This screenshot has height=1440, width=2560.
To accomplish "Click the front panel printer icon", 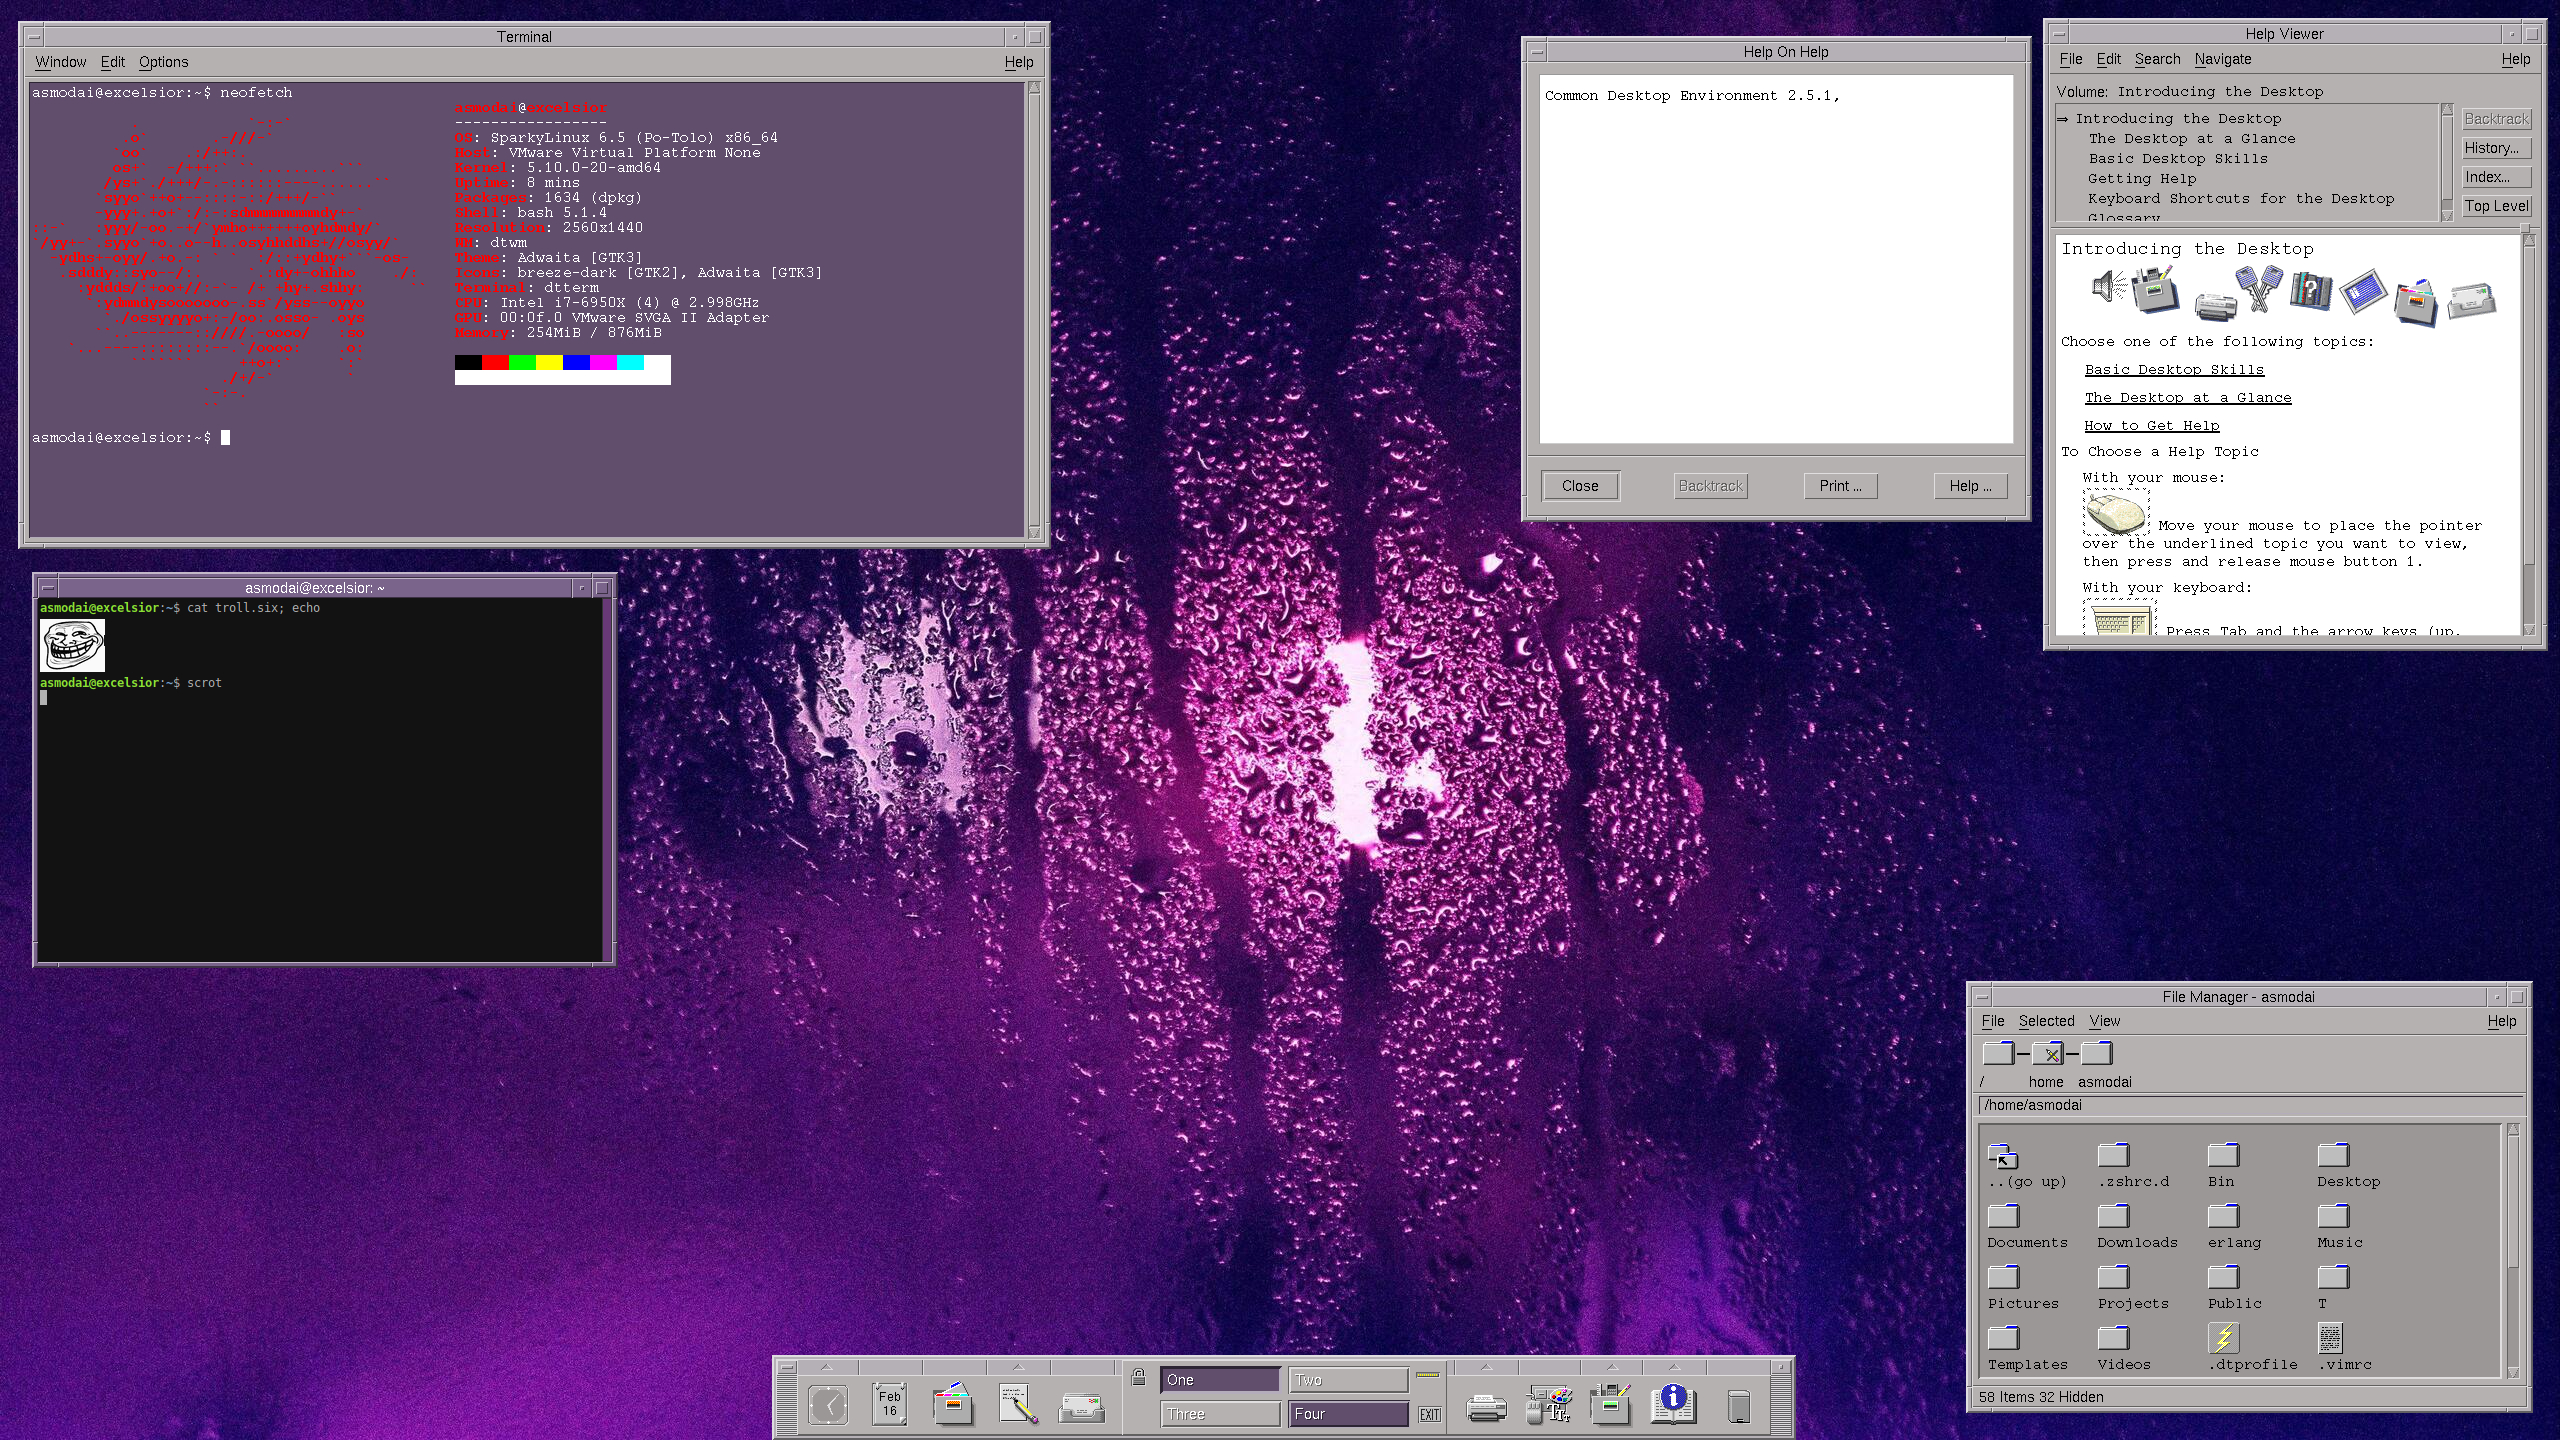I will coord(1486,1408).
